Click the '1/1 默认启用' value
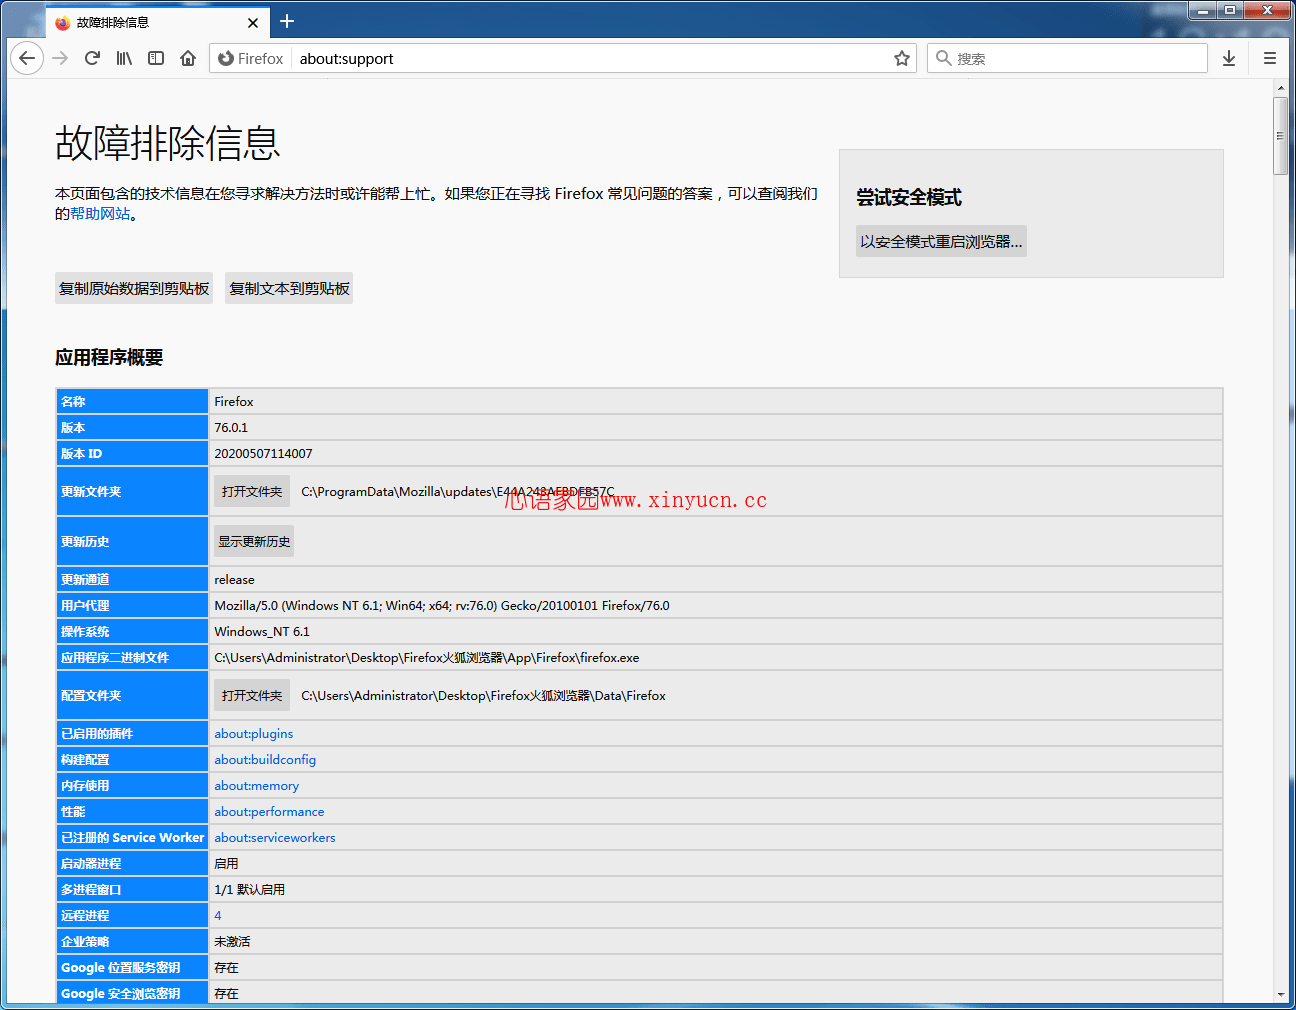Screen dimensions: 1296x1010 (250, 889)
